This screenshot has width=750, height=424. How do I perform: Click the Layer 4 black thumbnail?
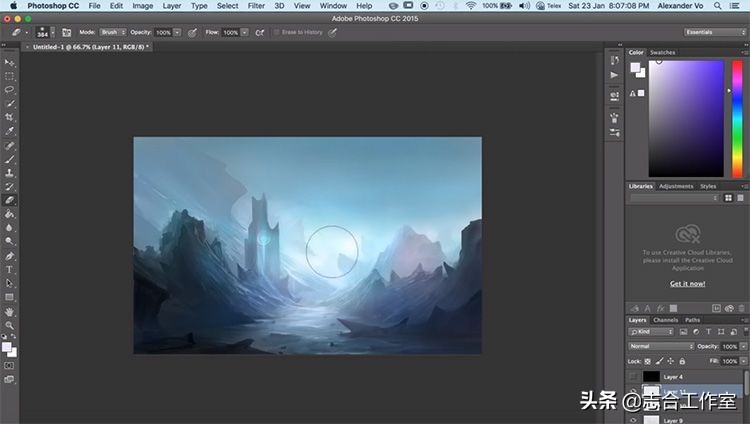point(651,377)
